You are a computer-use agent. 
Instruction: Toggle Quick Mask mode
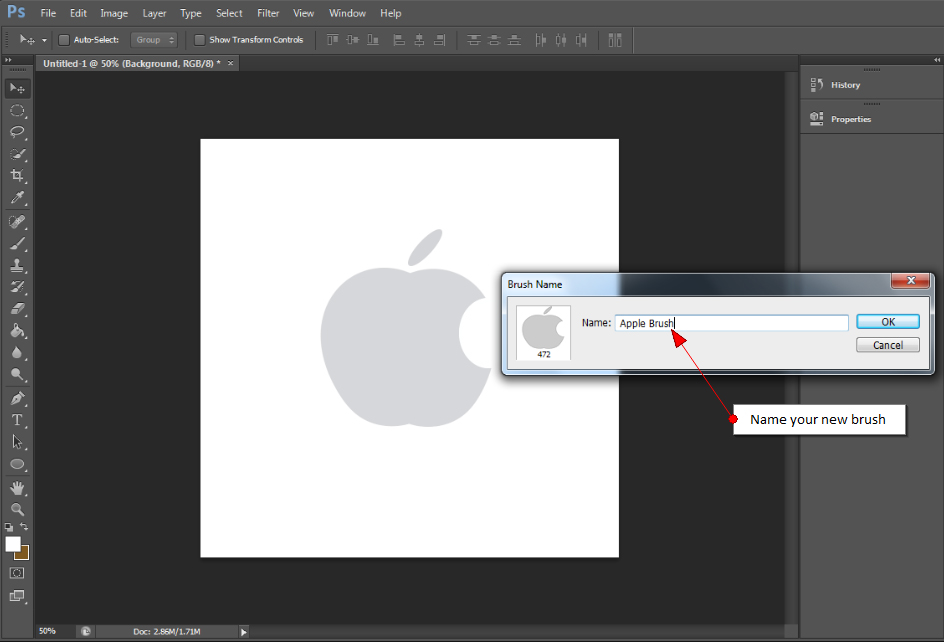pos(17,573)
